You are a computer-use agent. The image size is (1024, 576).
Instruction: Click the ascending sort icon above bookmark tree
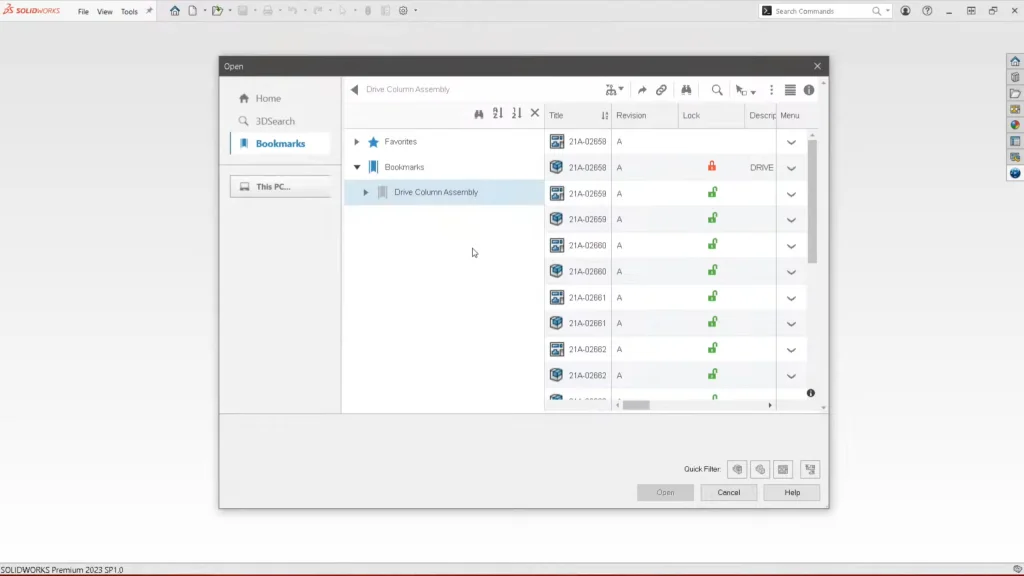tap(498, 114)
